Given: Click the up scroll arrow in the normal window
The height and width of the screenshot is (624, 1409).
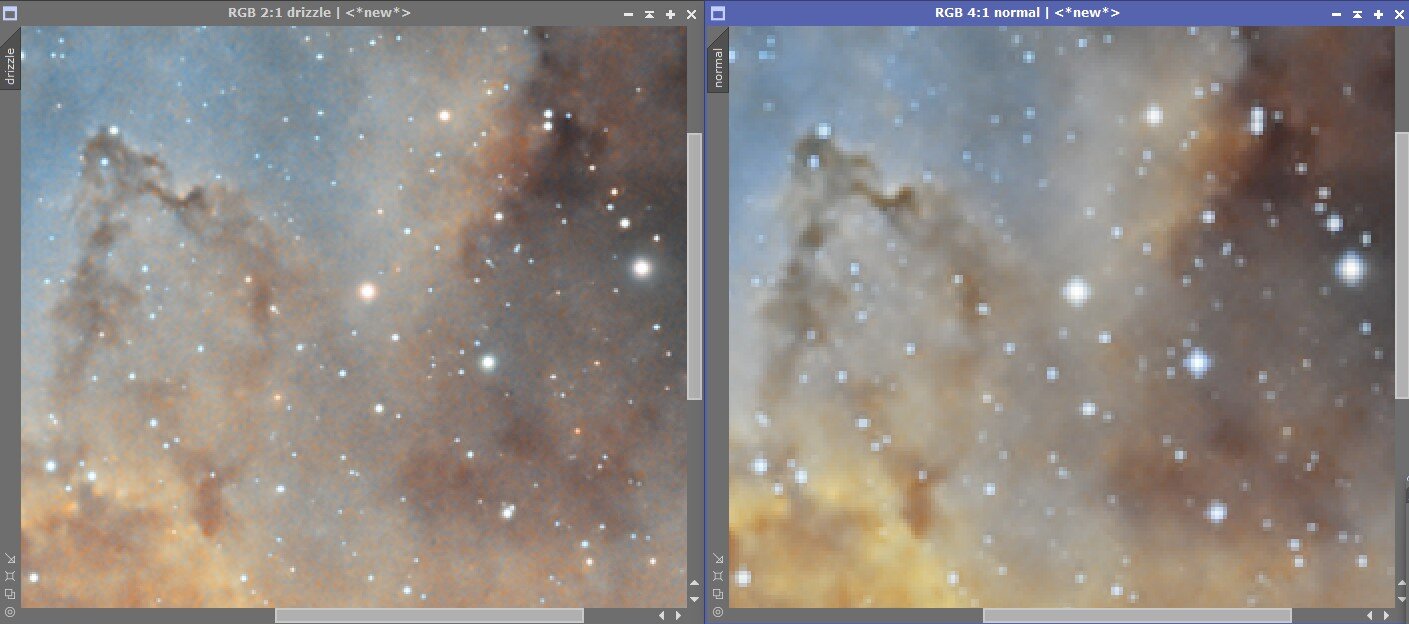Looking at the screenshot, I should coord(1402,582).
